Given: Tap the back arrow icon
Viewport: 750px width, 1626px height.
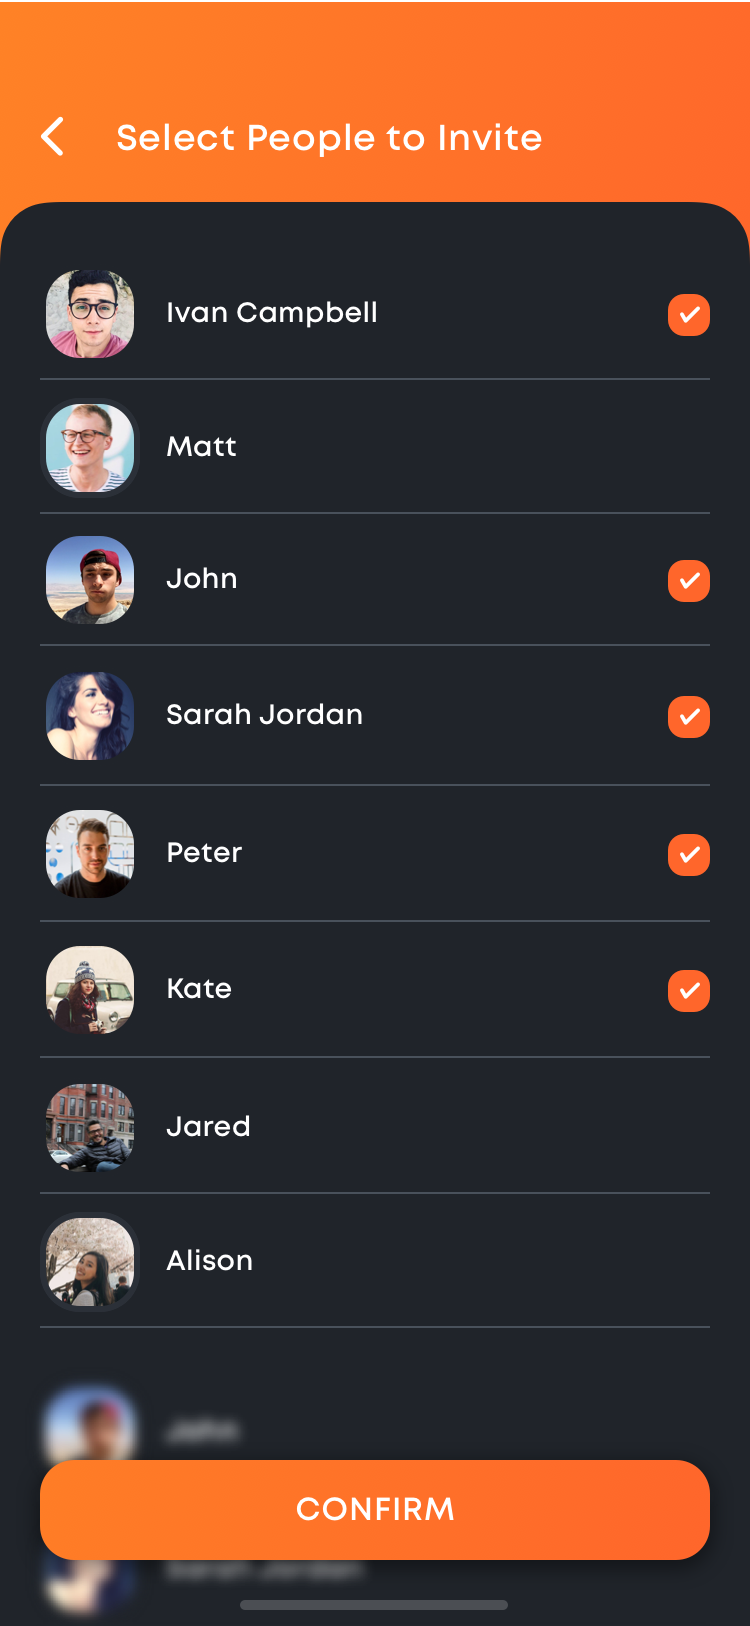Looking at the screenshot, I should tap(53, 137).
